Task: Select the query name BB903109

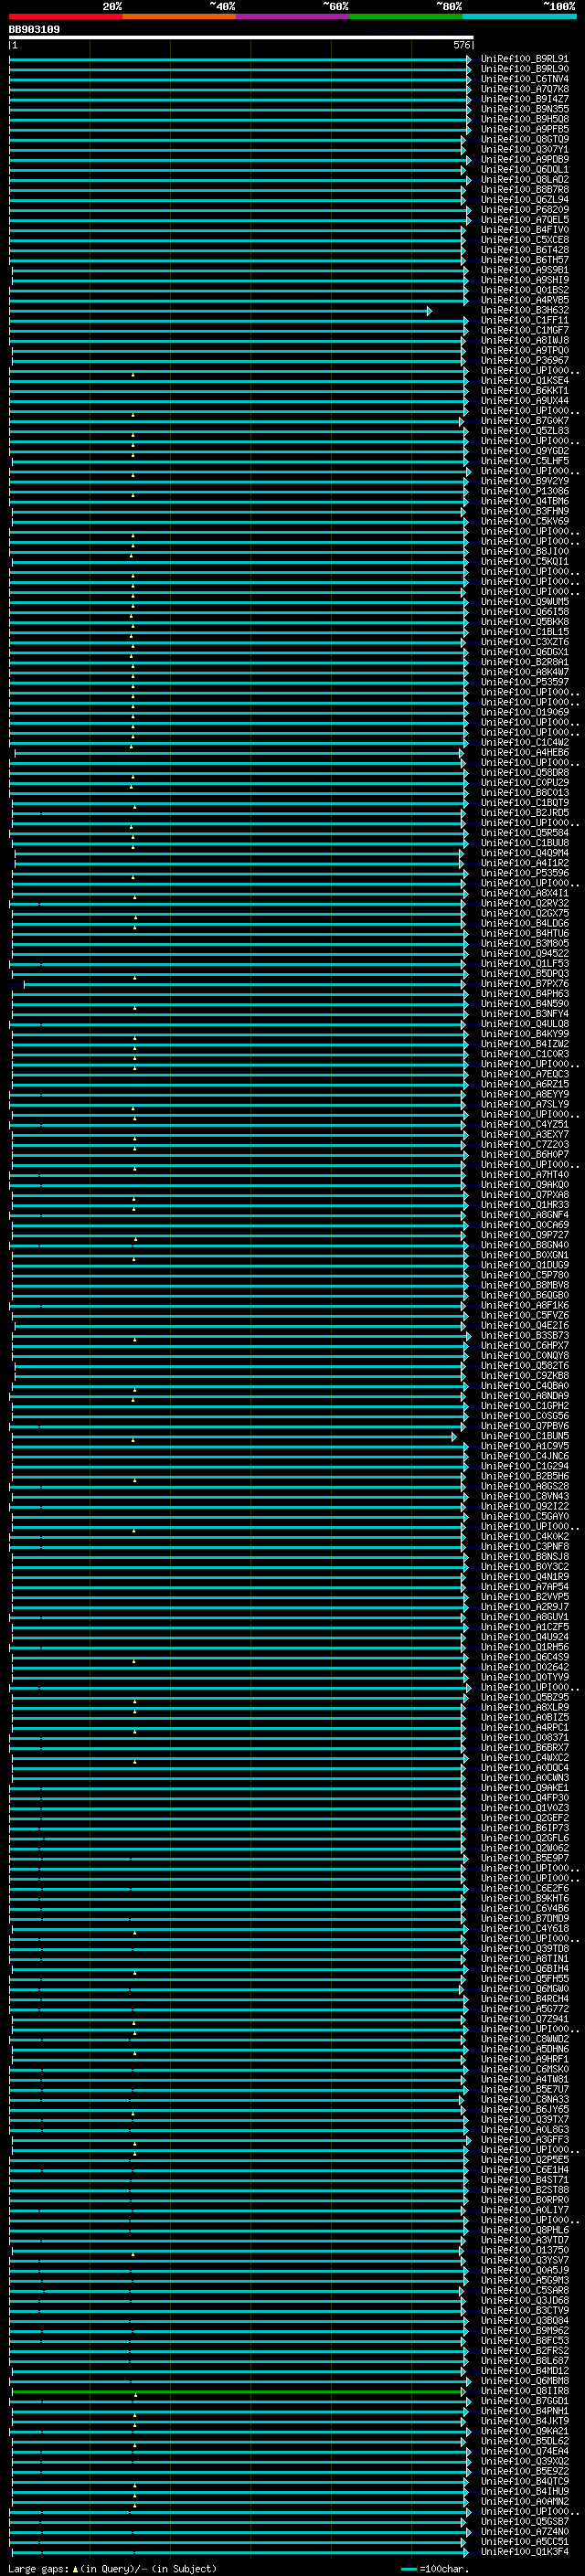Action: pyautogui.click(x=34, y=30)
